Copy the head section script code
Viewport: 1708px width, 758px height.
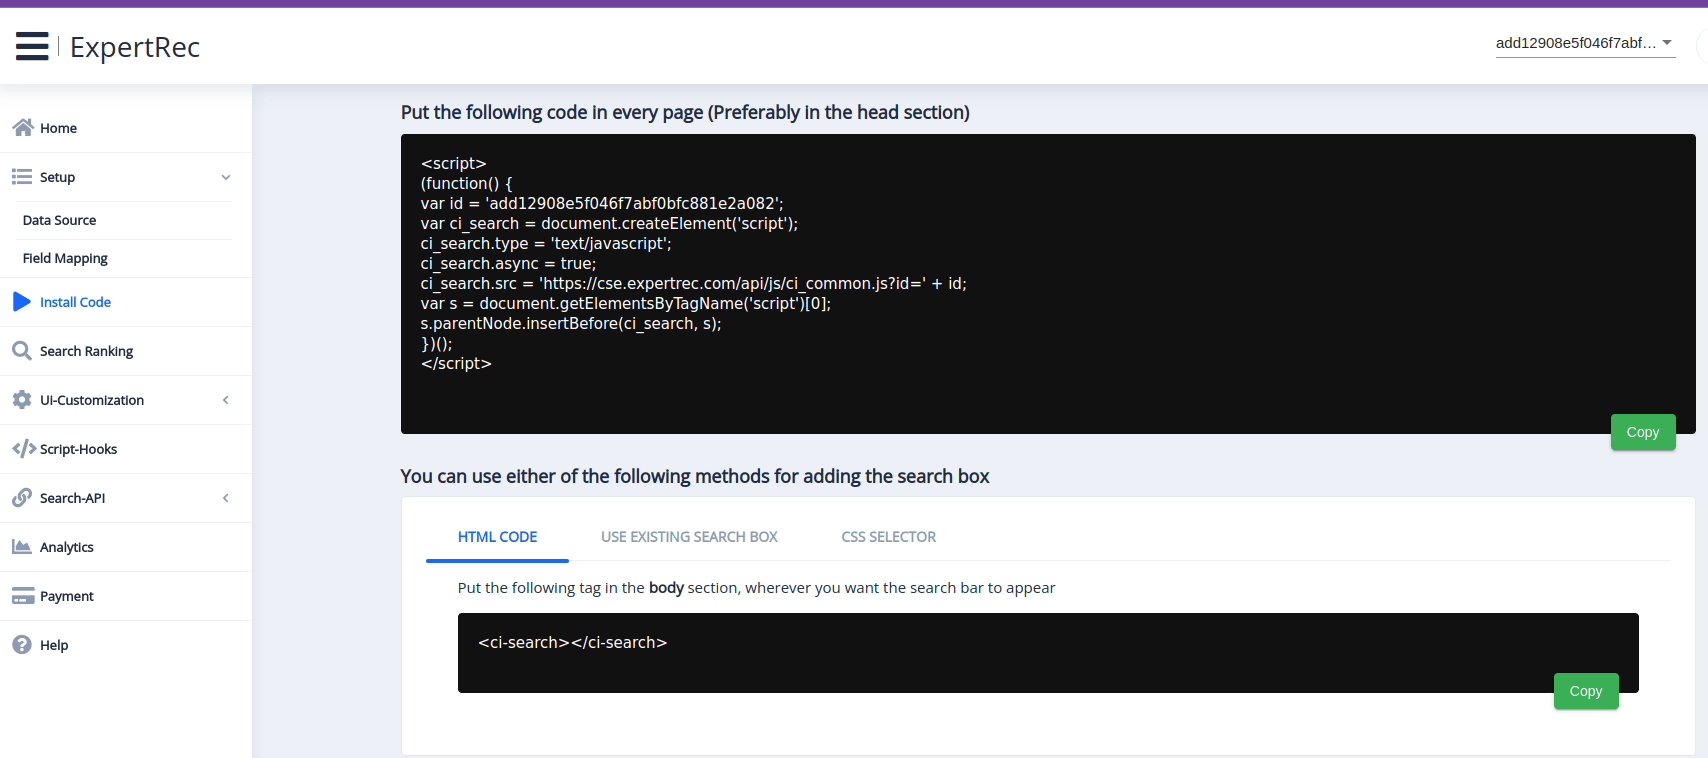click(x=1642, y=432)
